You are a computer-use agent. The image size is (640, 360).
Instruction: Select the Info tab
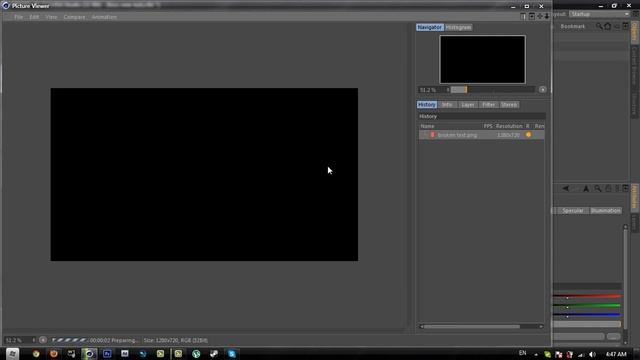point(447,105)
